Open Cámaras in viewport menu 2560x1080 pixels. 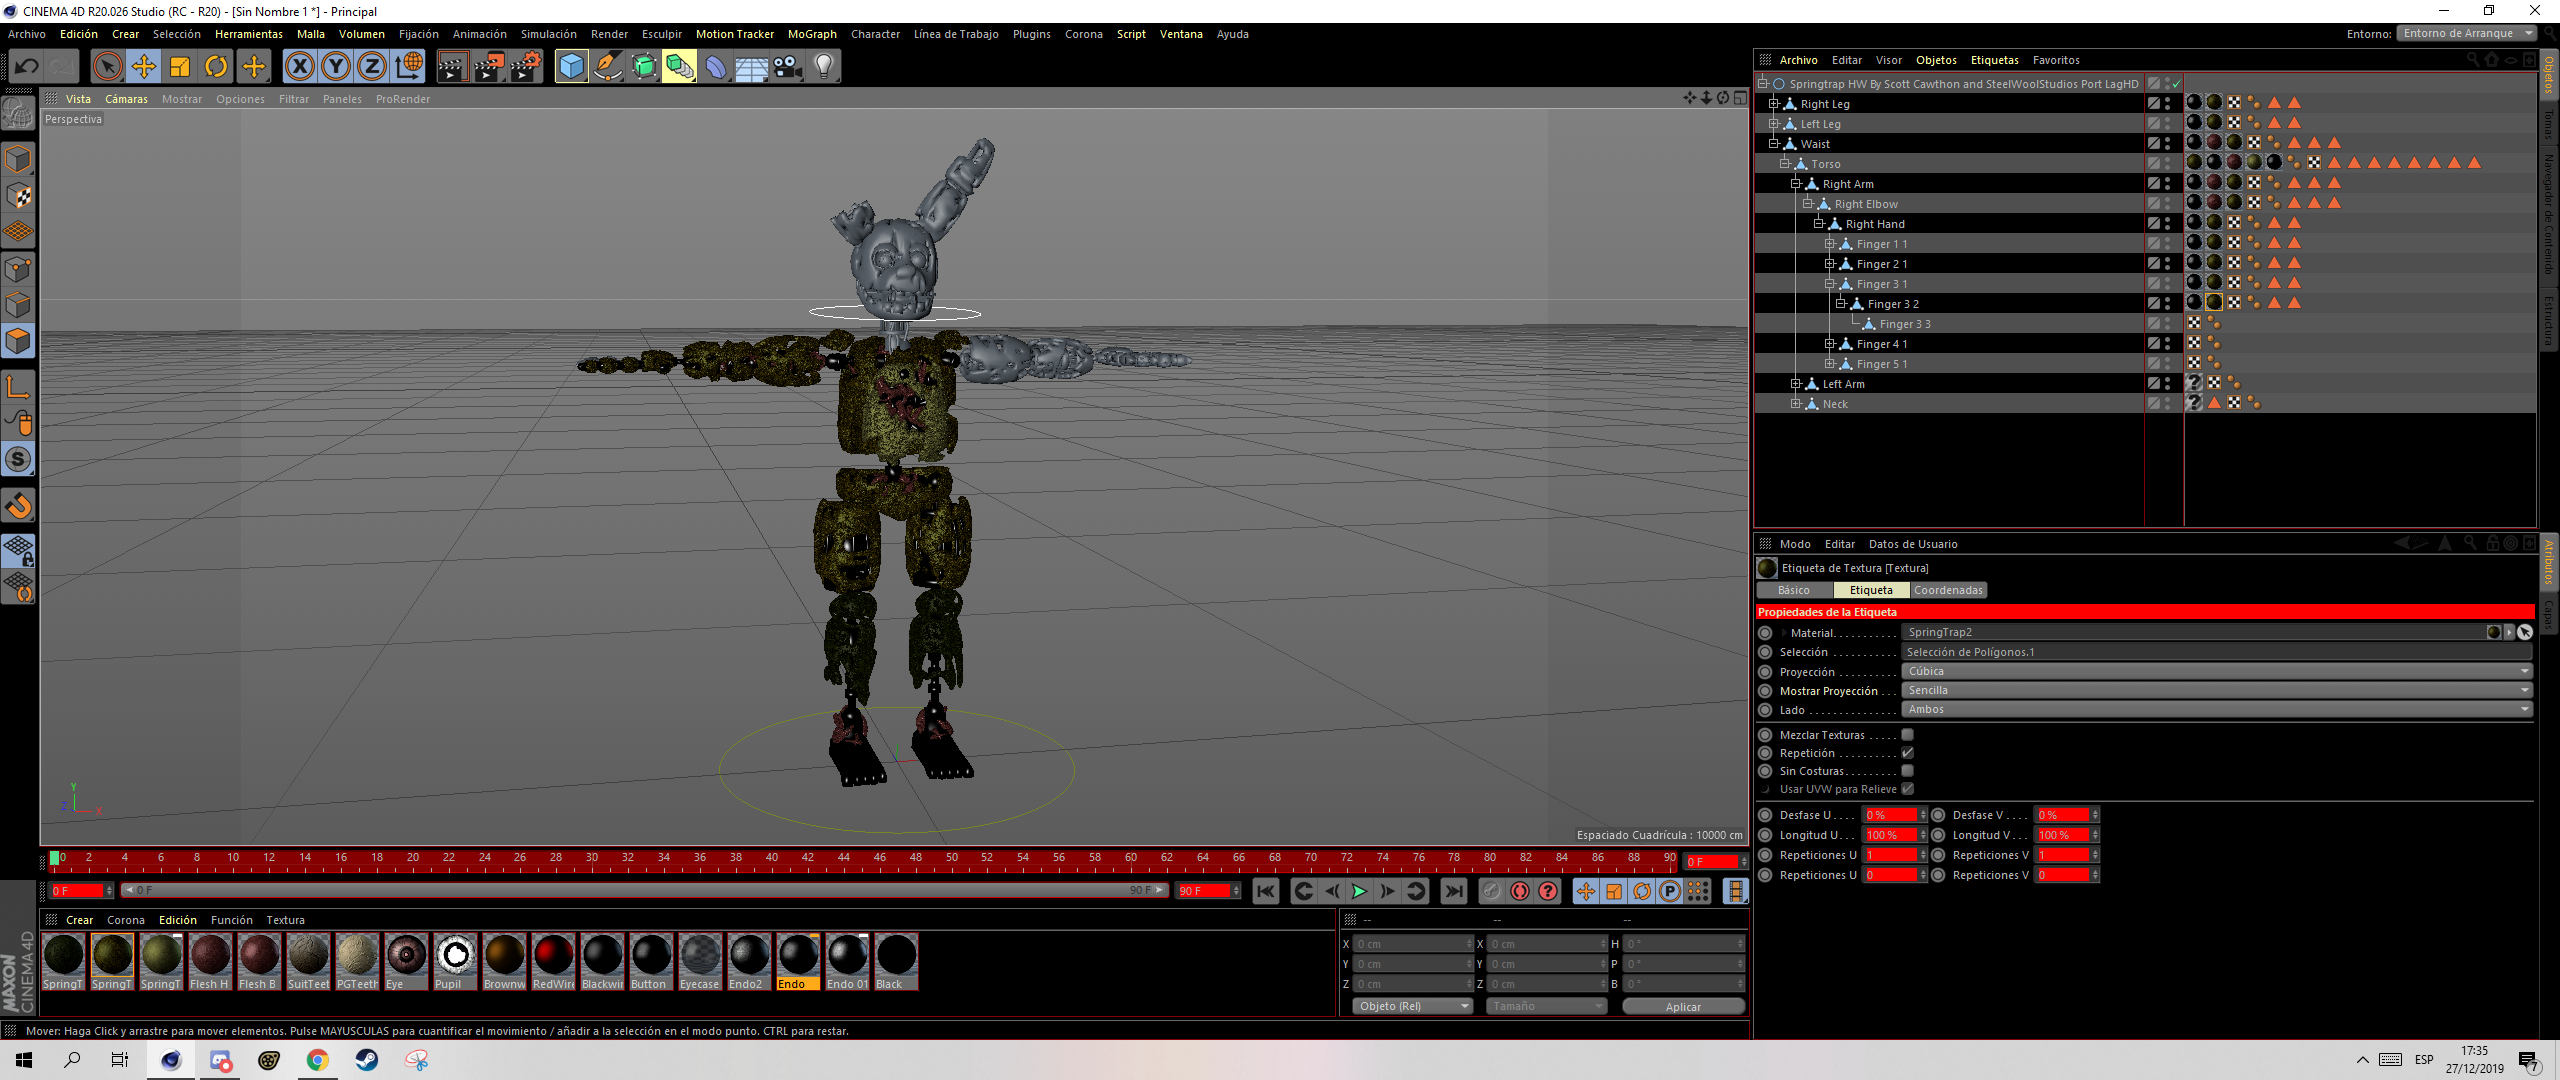(126, 99)
